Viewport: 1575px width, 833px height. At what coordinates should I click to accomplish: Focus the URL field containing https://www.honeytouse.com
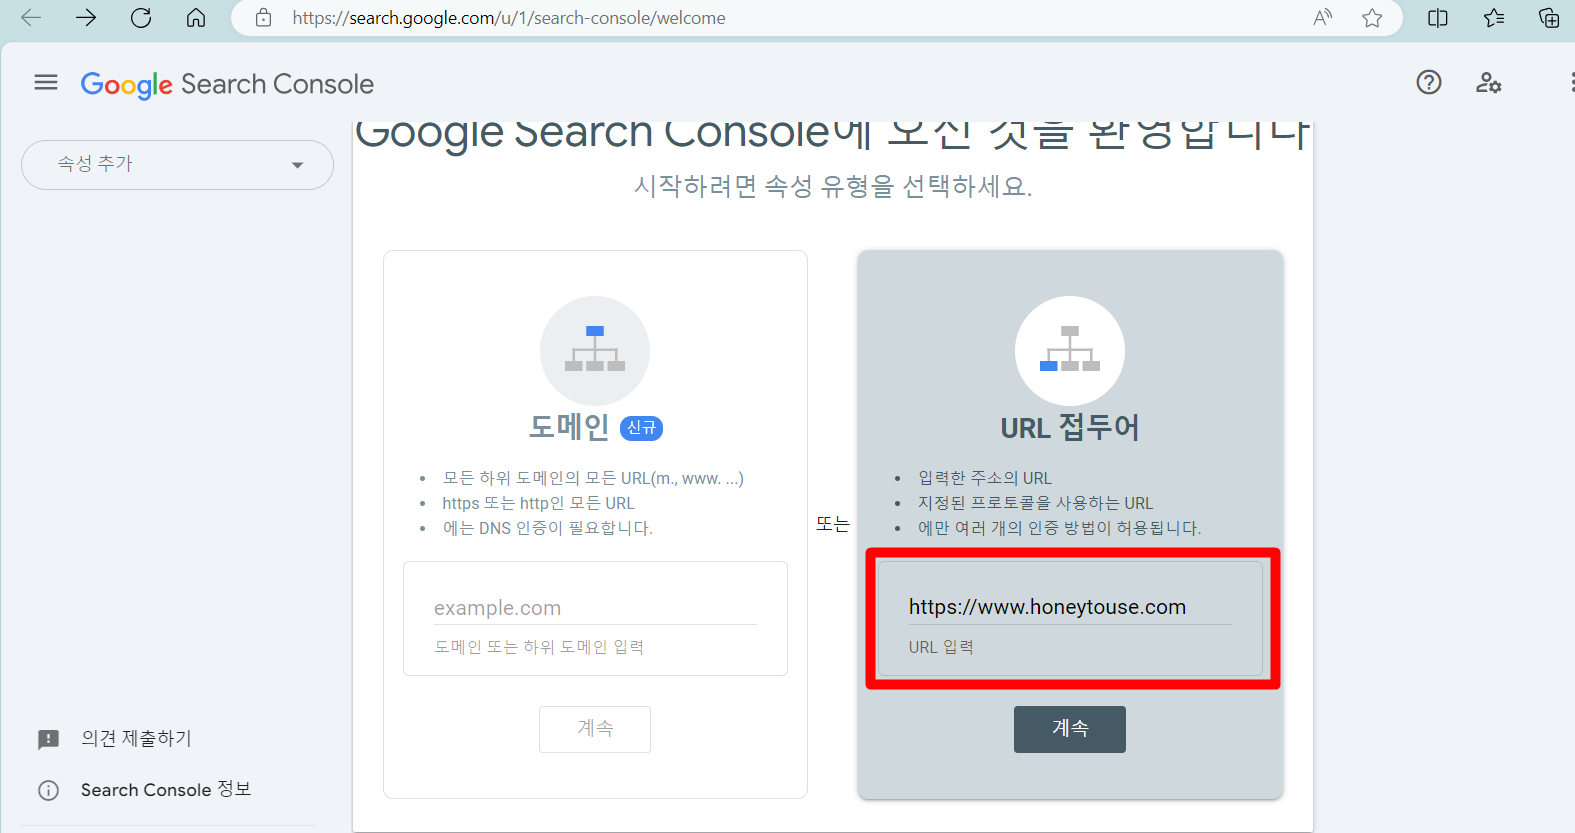click(1070, 607)
